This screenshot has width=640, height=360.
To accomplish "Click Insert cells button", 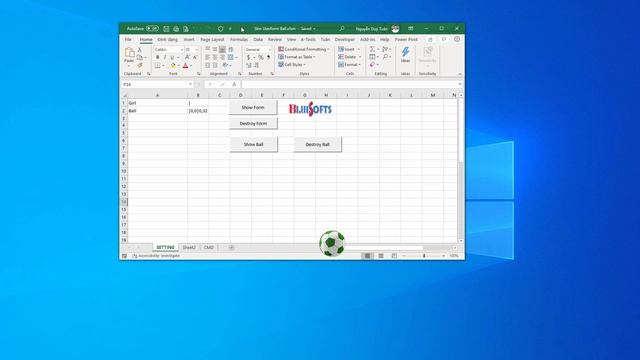I will click(347, 49).
